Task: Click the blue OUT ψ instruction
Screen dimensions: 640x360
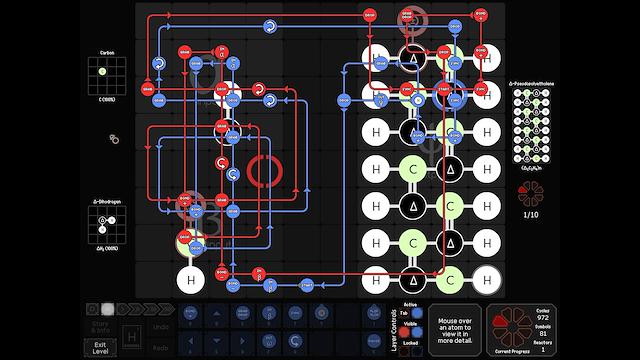Action: tap(381, 100)
